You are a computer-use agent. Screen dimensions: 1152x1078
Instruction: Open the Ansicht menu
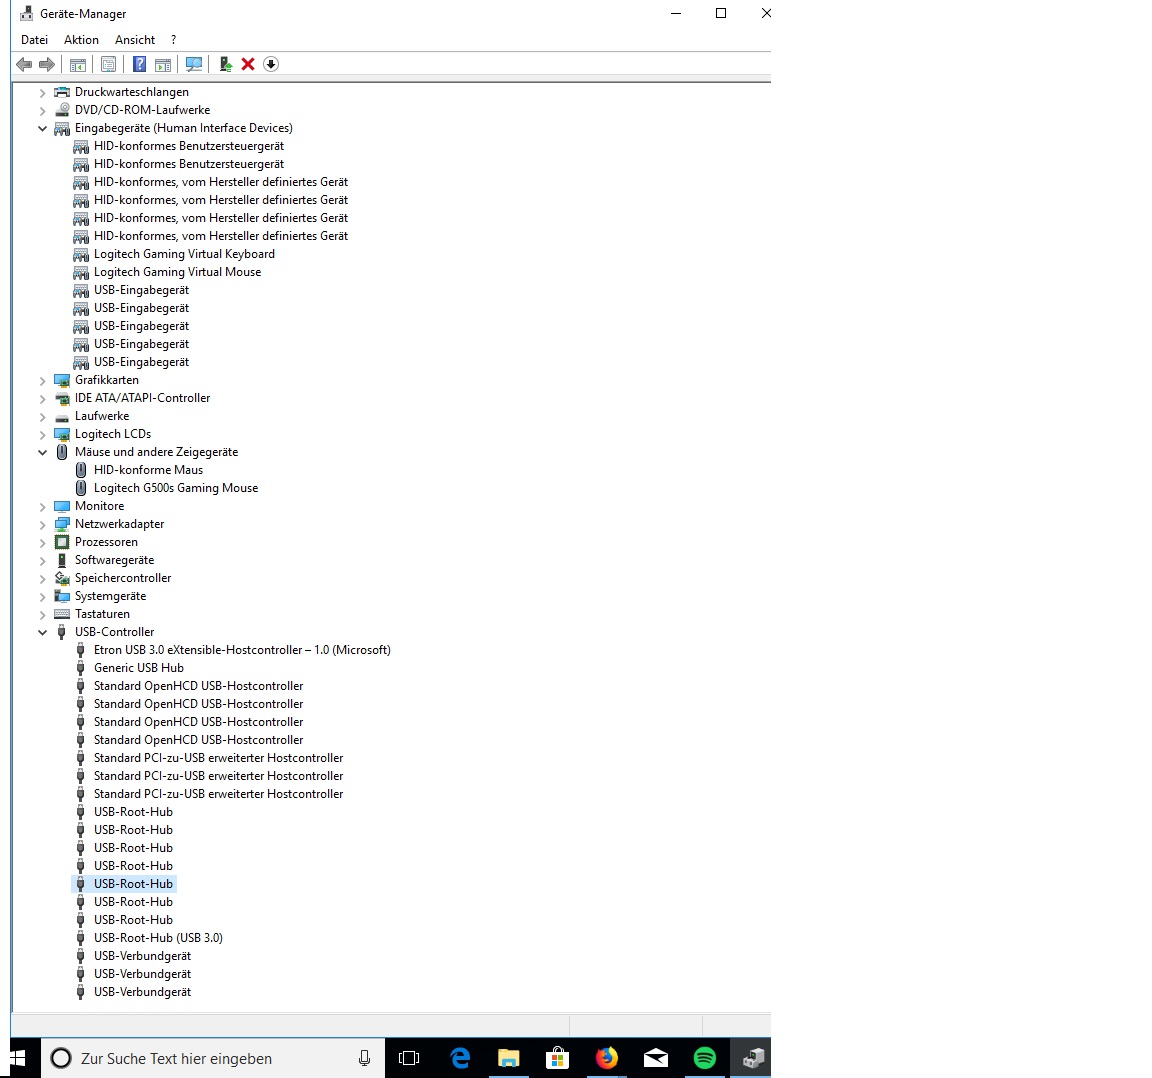[134, 40]
